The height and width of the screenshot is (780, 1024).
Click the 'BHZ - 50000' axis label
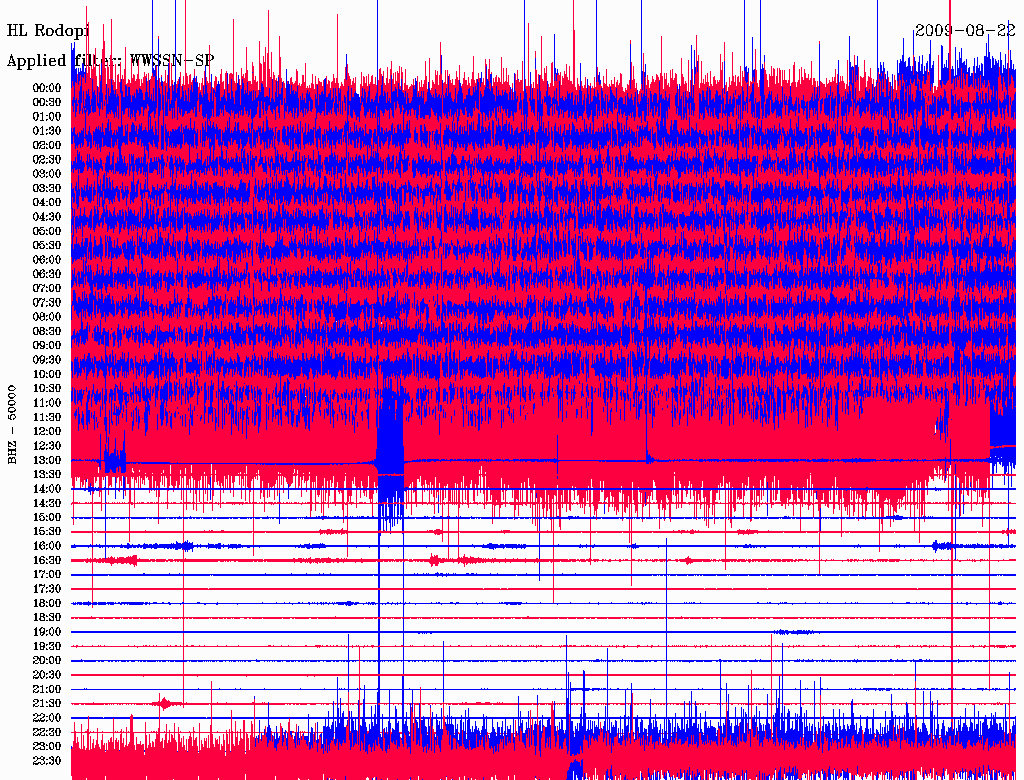[x=12, y=424]
